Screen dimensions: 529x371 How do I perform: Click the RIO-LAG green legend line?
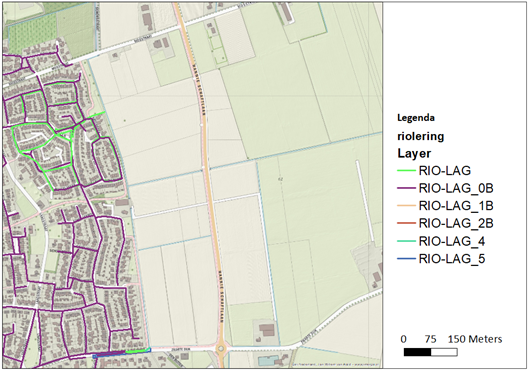[406, 171]
